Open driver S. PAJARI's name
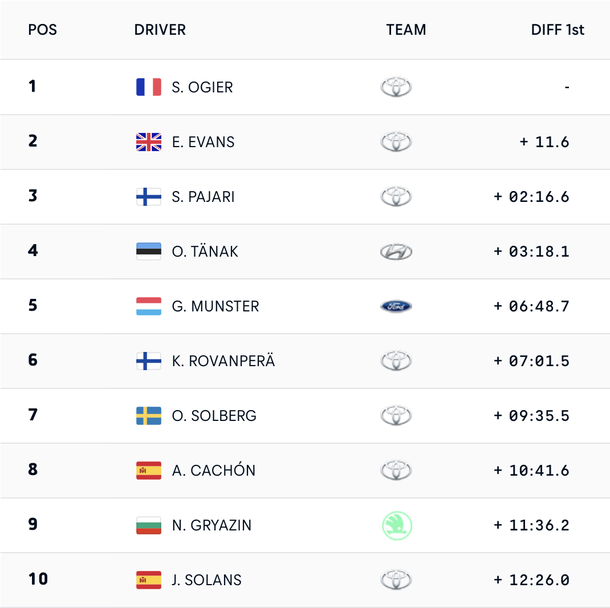Image resolution: width=610 pixels, height=608 pixels. point(203,197)
